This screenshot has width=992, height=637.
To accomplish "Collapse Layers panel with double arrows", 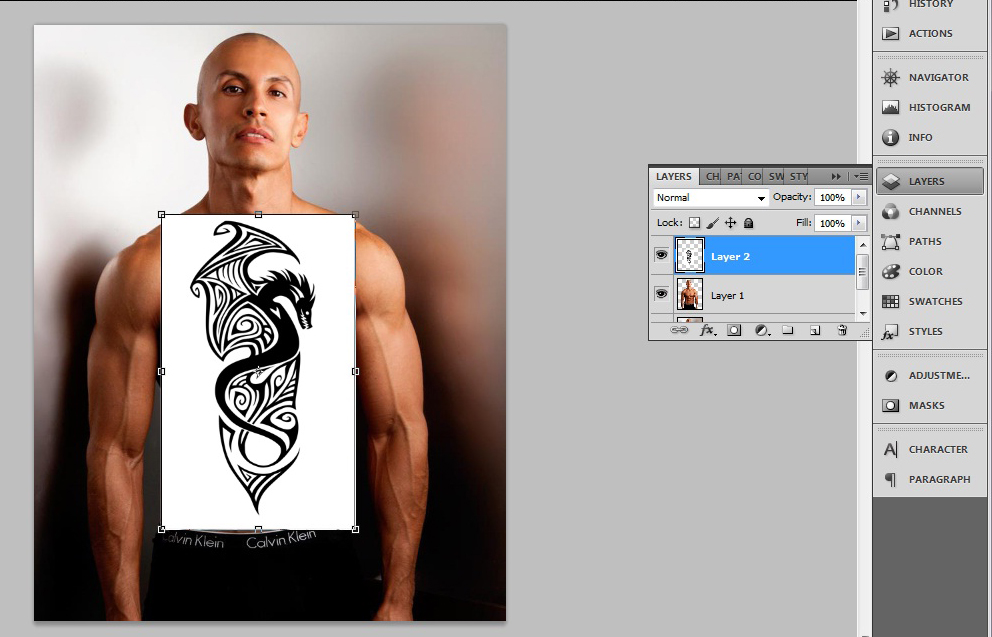I will click(836, 176).
